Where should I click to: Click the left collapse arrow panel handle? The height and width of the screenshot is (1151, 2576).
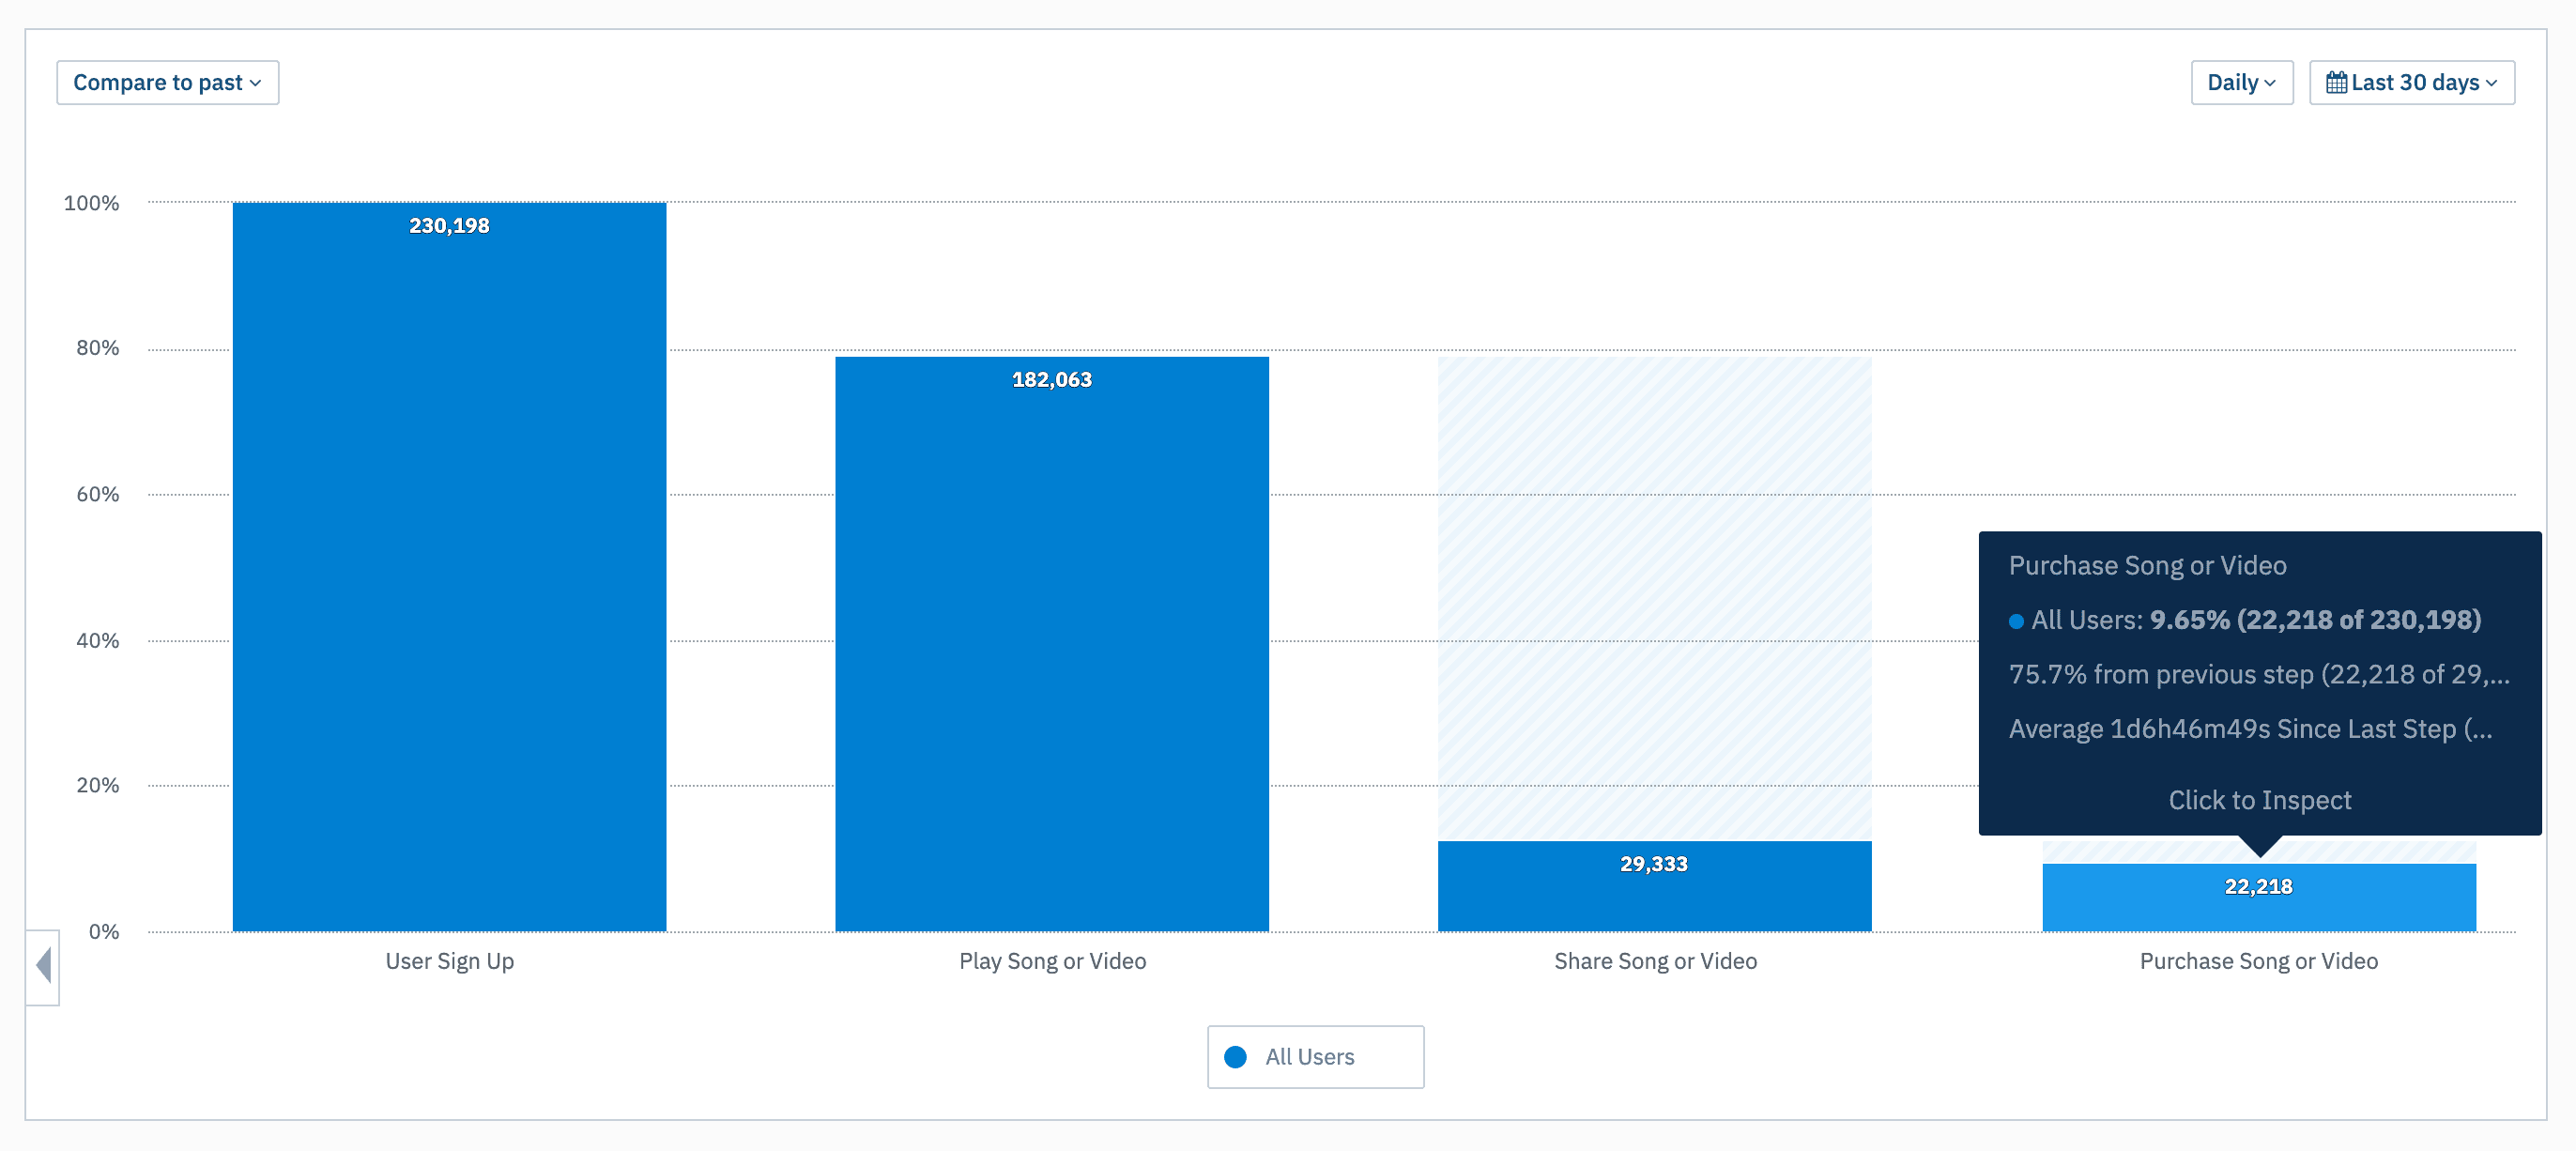click(x=43, y=966)
